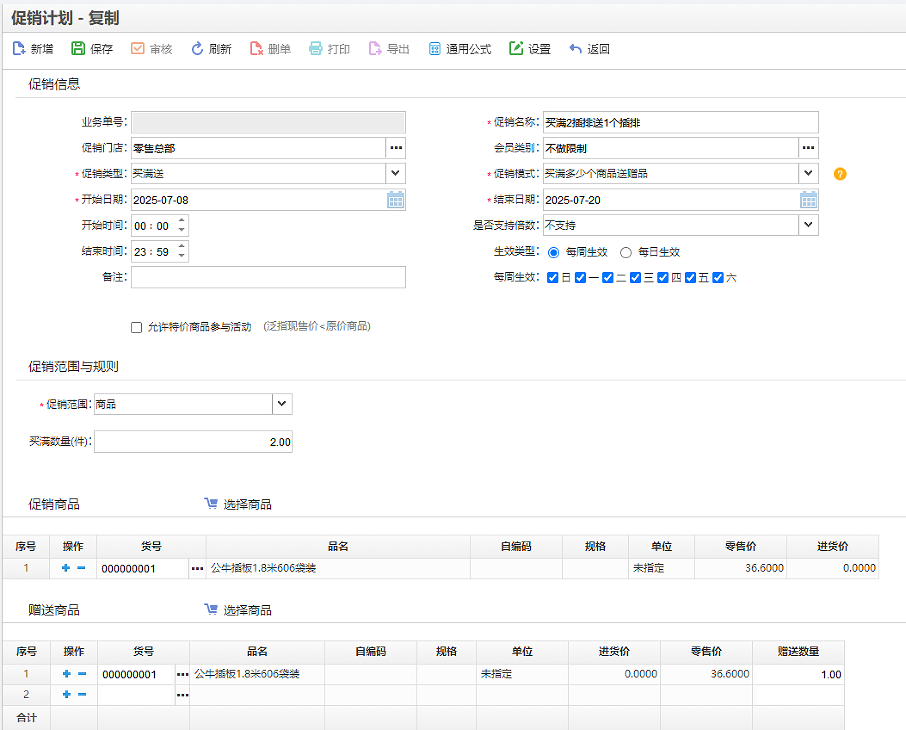Viewport: 906px width, 730px height.
Task: Click the 业务单号 input field
Action: coord(268,123)
